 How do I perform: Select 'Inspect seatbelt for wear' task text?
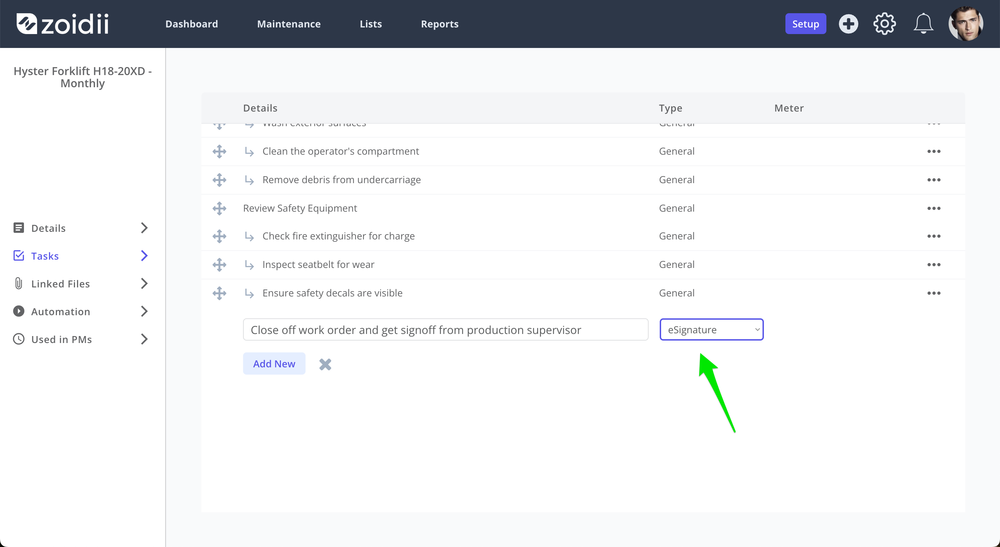pyautogui.click(x=318, y=265)
